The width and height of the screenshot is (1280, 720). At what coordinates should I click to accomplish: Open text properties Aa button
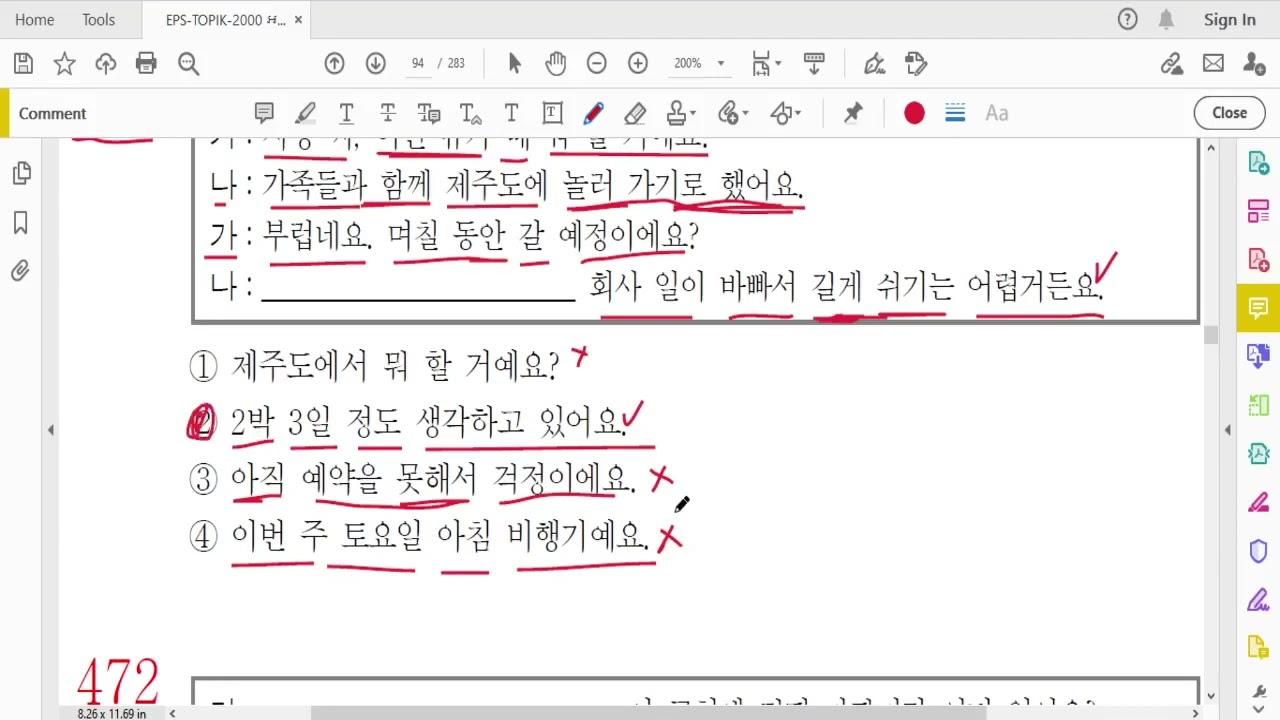coord(996,113)
